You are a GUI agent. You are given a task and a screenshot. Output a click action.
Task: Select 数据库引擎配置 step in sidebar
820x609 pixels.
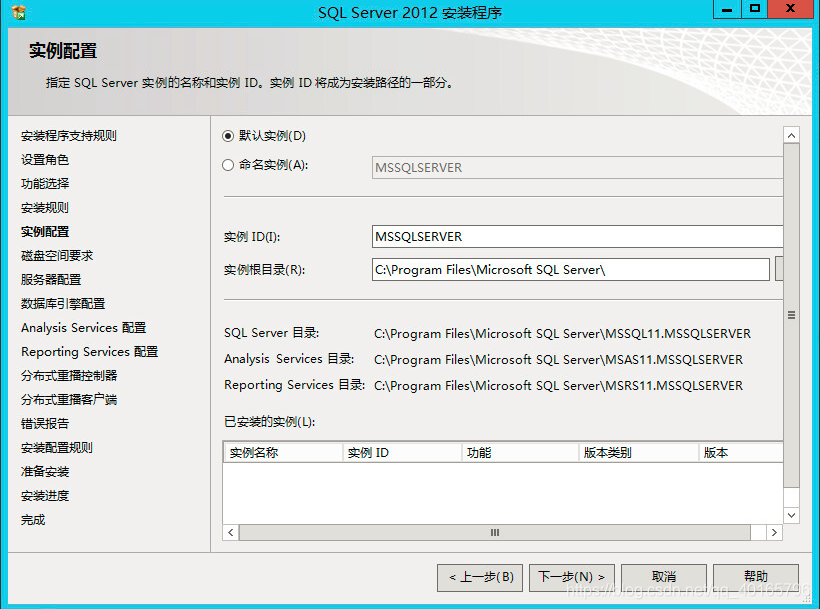pyautogui.click(x=63, y=304)
